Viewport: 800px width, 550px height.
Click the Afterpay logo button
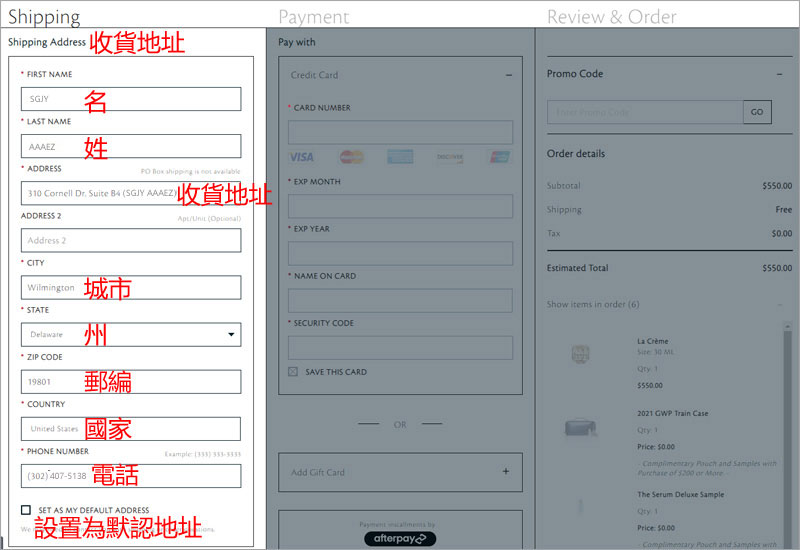point(400,538)
